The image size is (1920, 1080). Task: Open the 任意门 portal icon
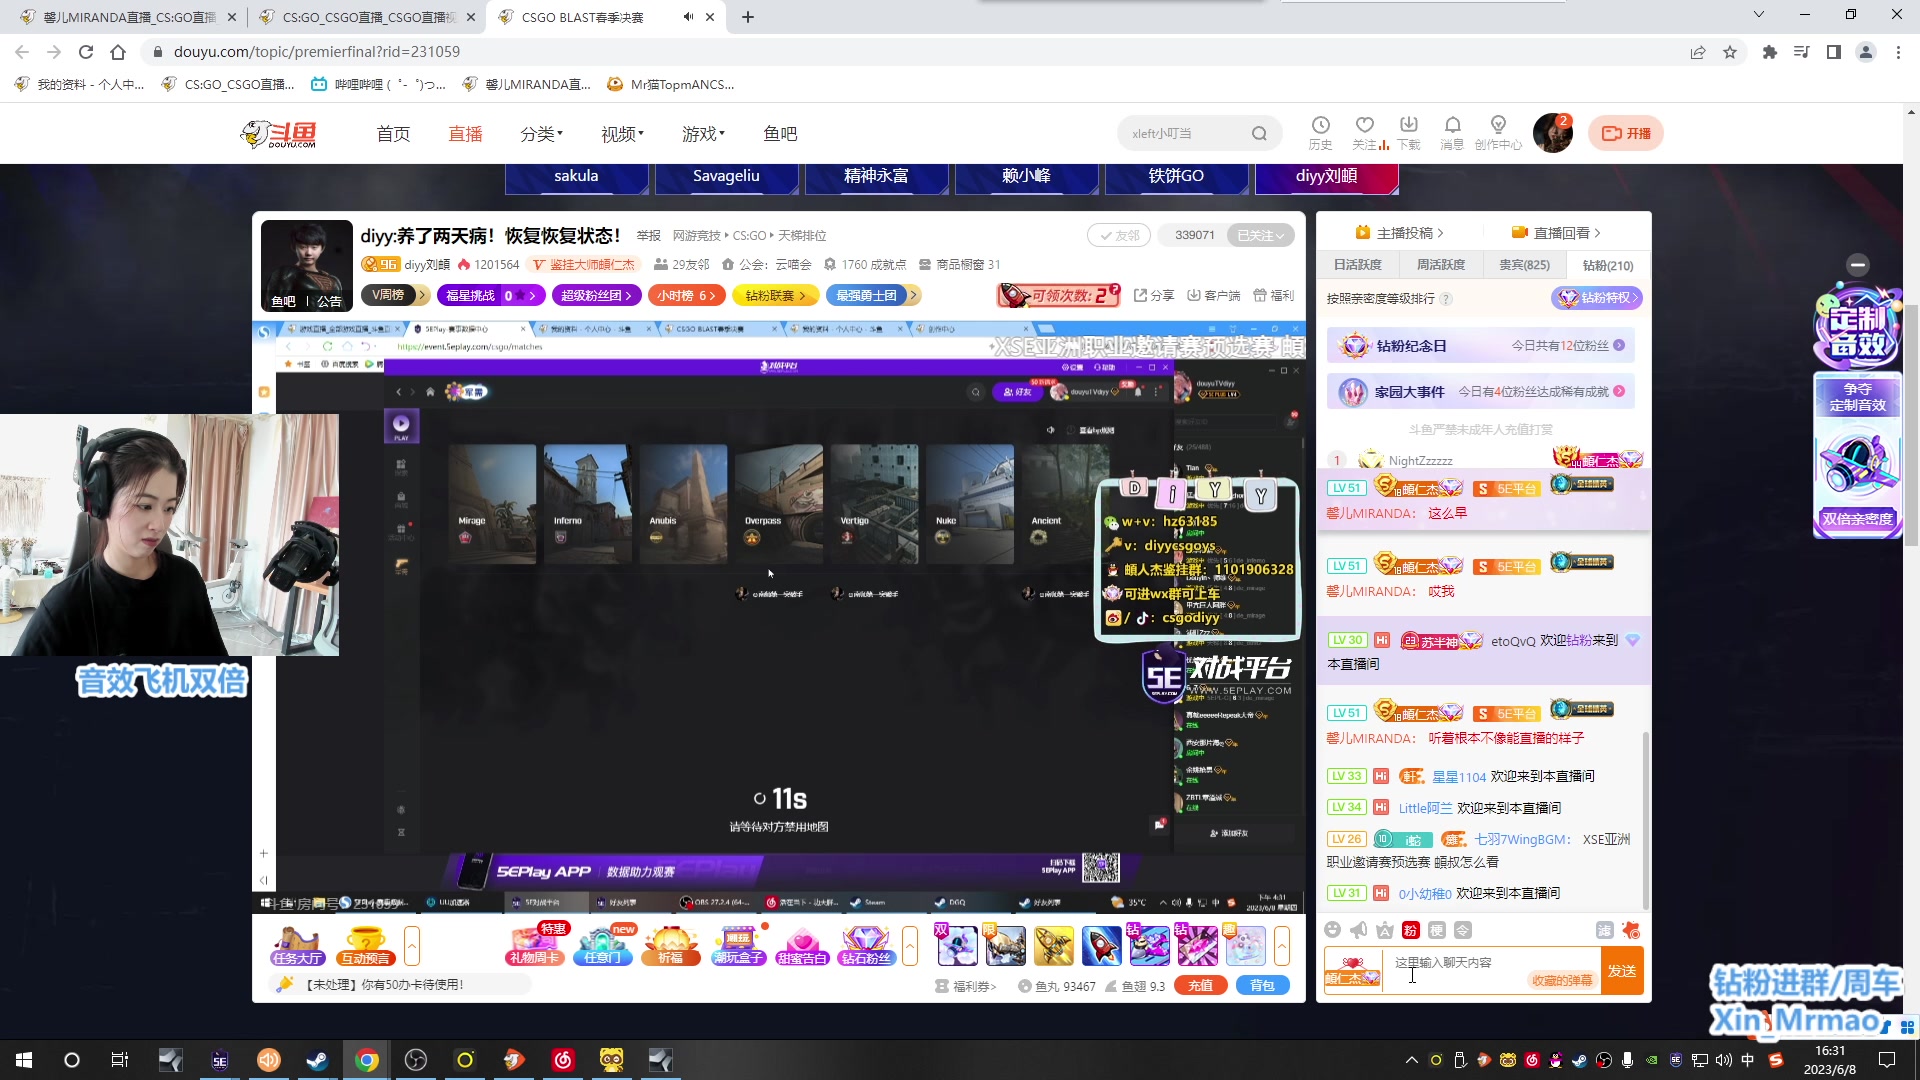click(602, 945)
